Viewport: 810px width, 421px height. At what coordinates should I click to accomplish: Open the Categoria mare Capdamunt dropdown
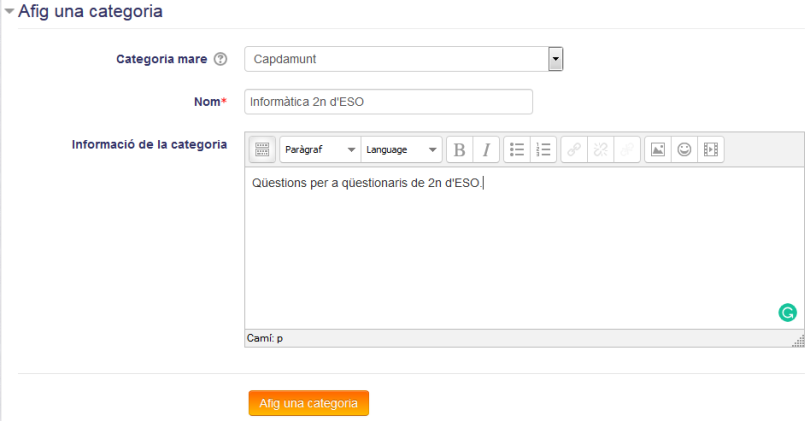click(x=403, y=59)
